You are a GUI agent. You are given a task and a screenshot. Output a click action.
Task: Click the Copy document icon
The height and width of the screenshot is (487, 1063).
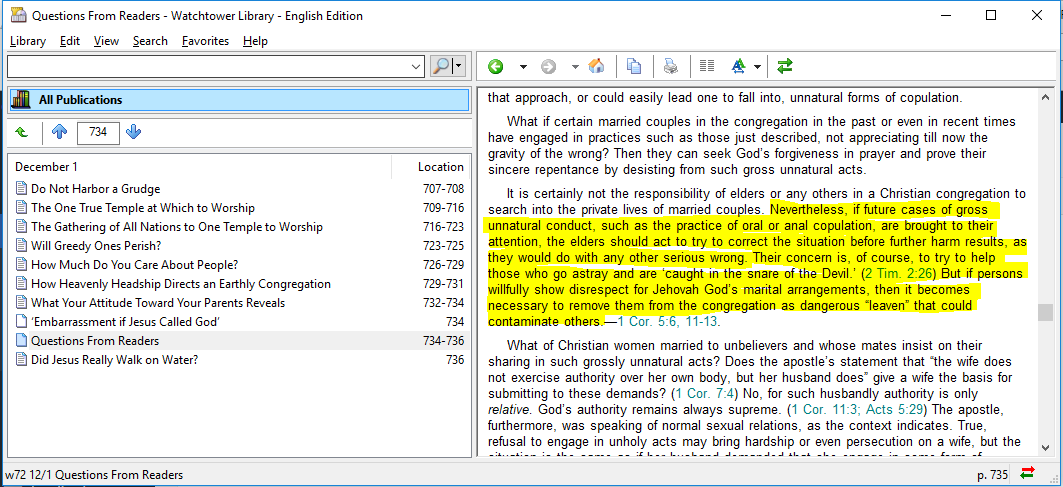pos(634,67)
